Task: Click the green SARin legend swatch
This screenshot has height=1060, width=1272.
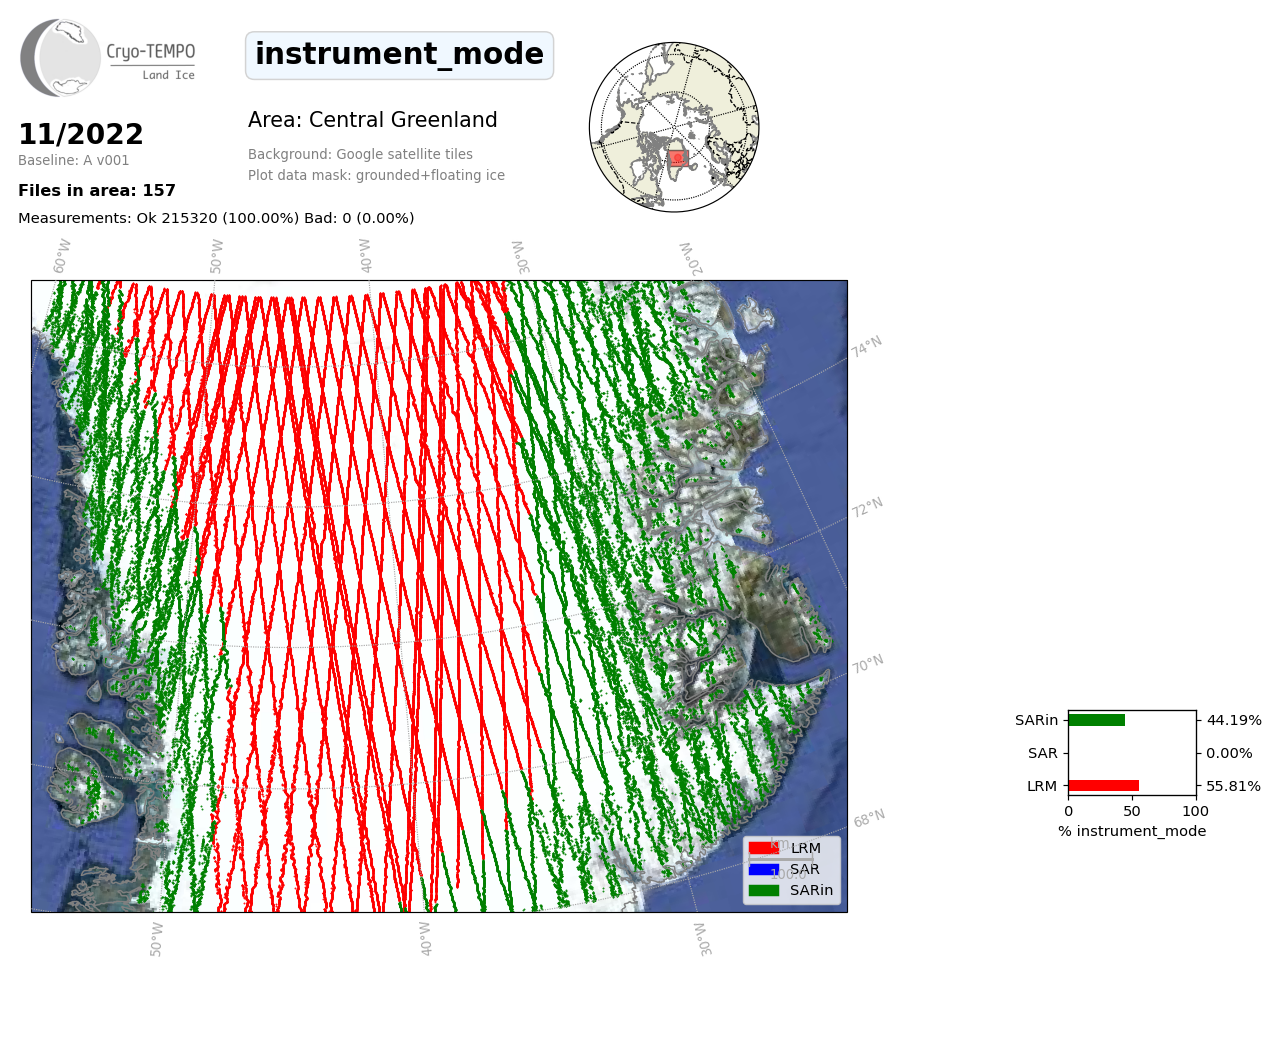Action: [x=763, y=890]
